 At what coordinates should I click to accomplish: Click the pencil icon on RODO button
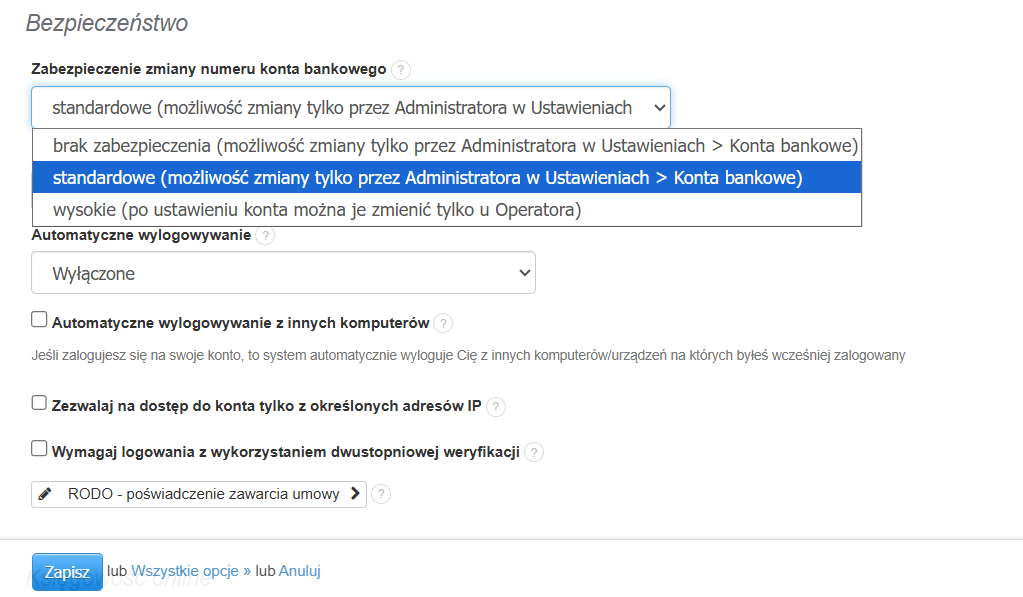pos(45,494)
